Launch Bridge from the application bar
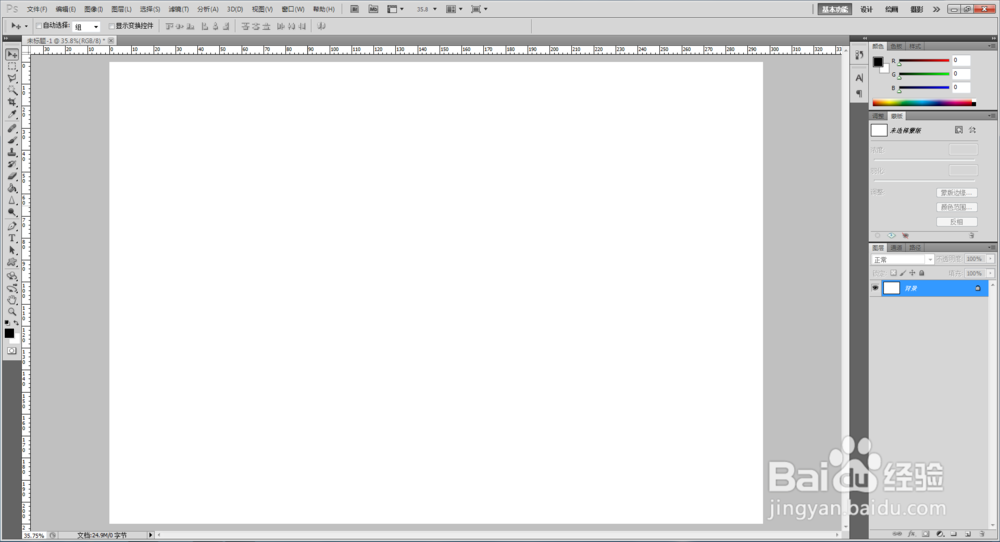Image resolution: width=1000 pixels, height=542 pixels. tap(355, 9)
